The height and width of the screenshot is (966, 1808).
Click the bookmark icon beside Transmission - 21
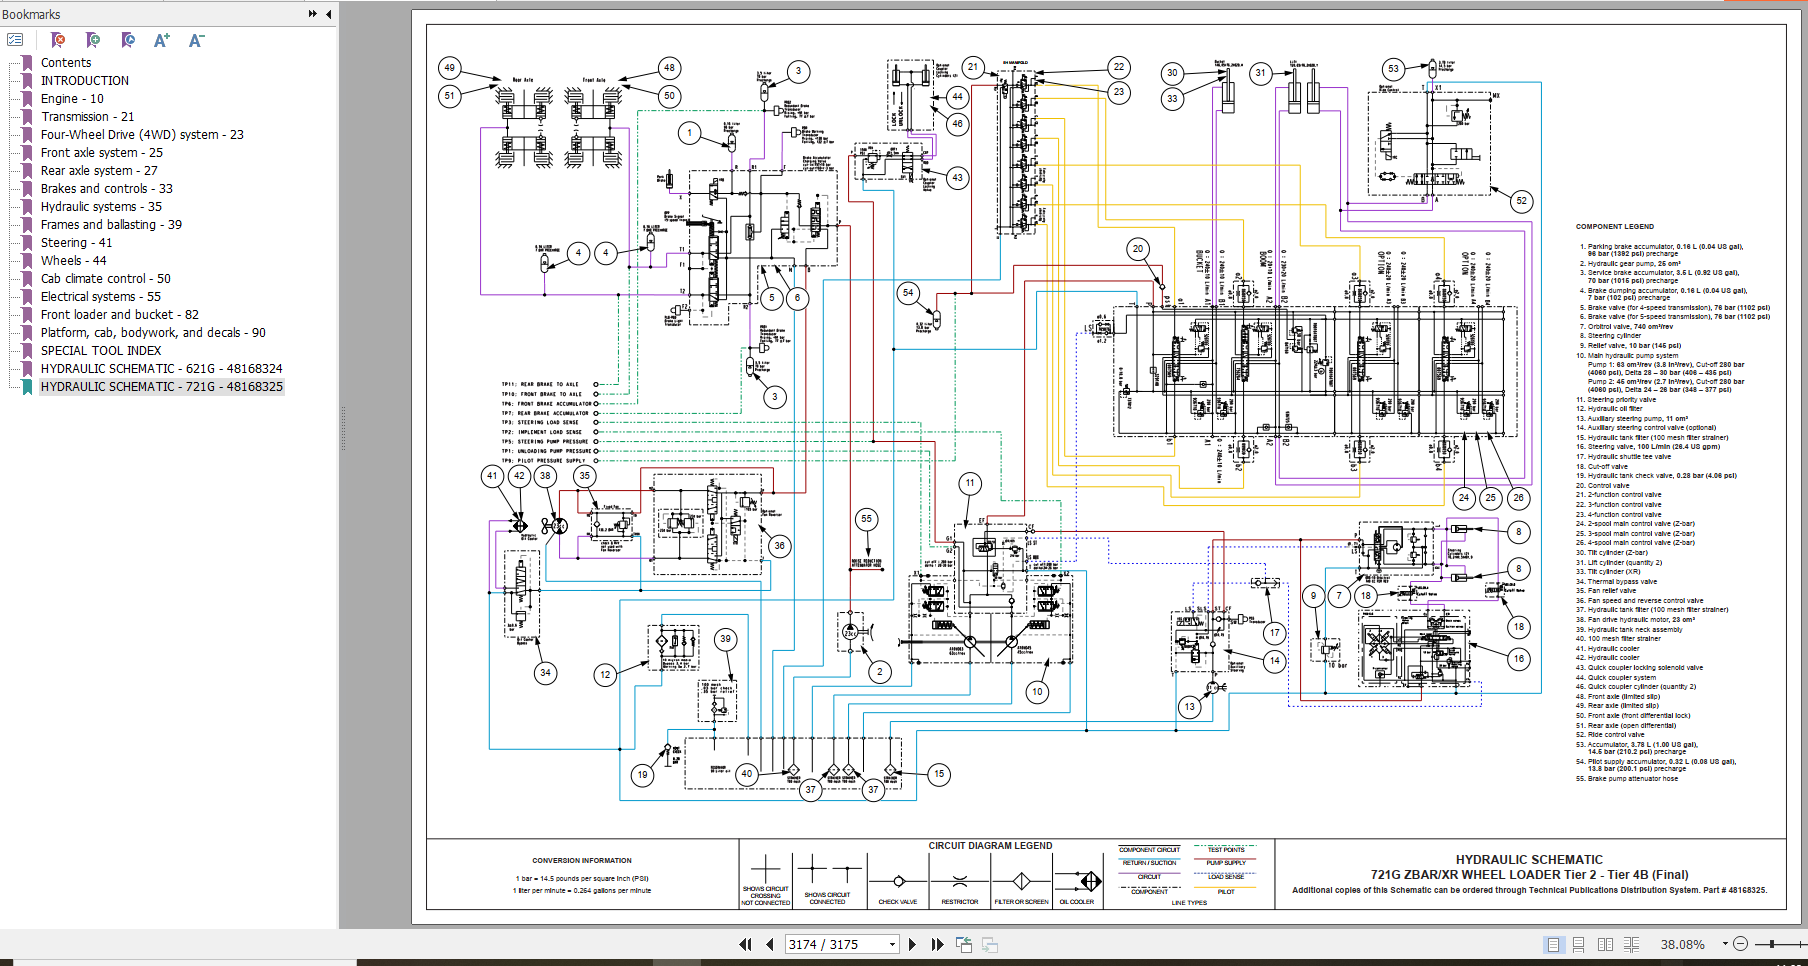27,117
